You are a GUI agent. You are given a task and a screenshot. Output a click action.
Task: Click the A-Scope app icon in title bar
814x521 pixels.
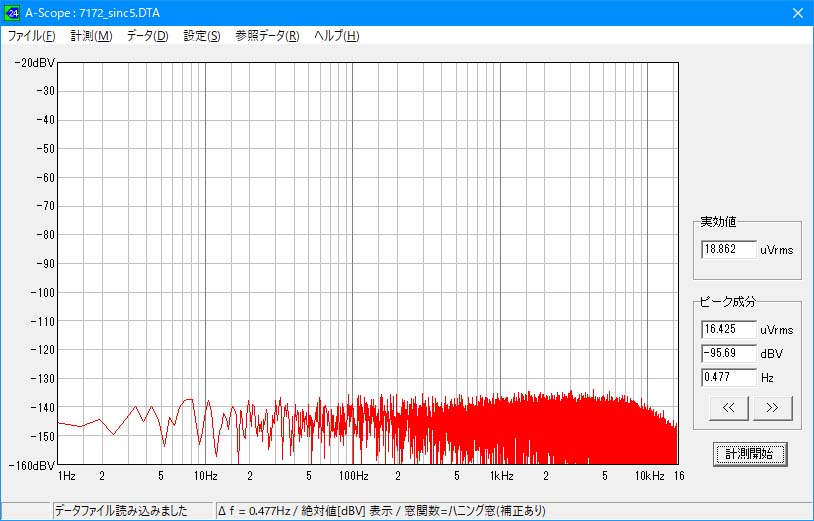[12, 13]
